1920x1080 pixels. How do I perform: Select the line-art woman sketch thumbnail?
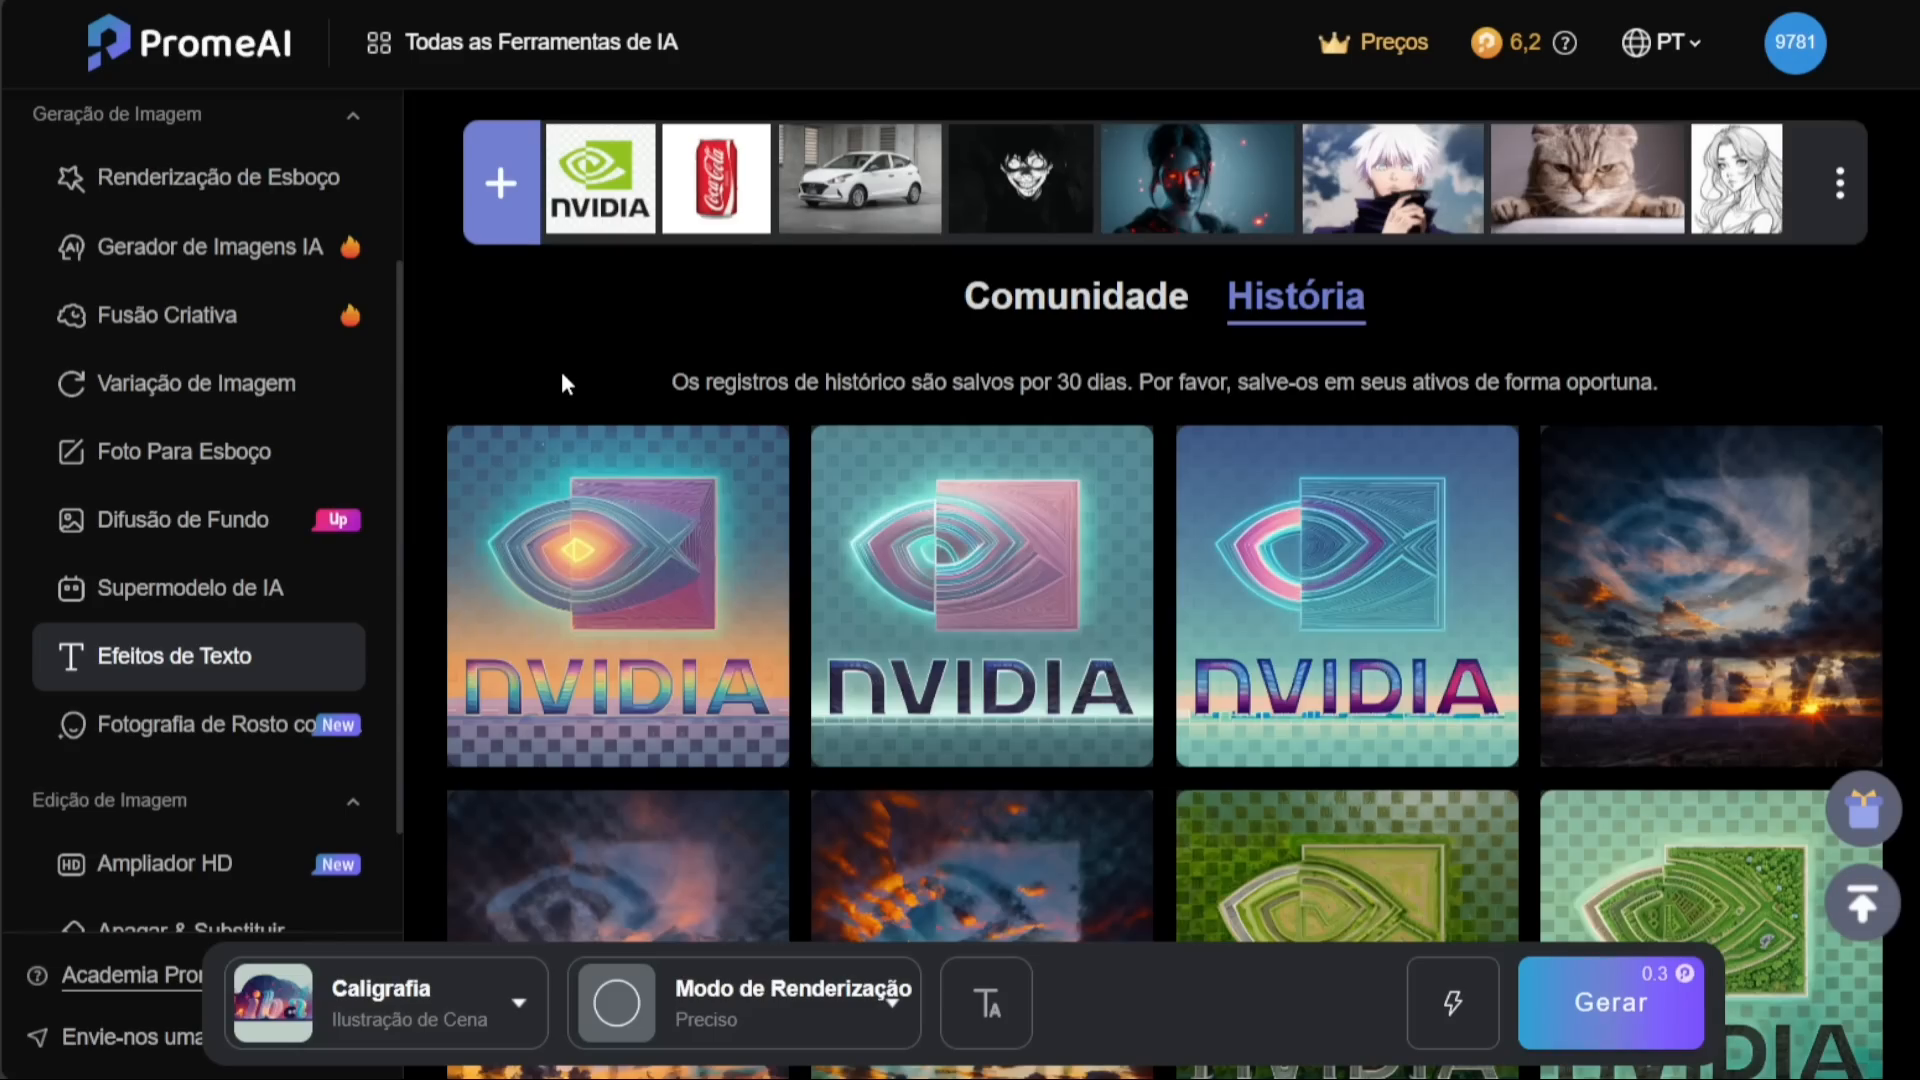(1736, 179)
